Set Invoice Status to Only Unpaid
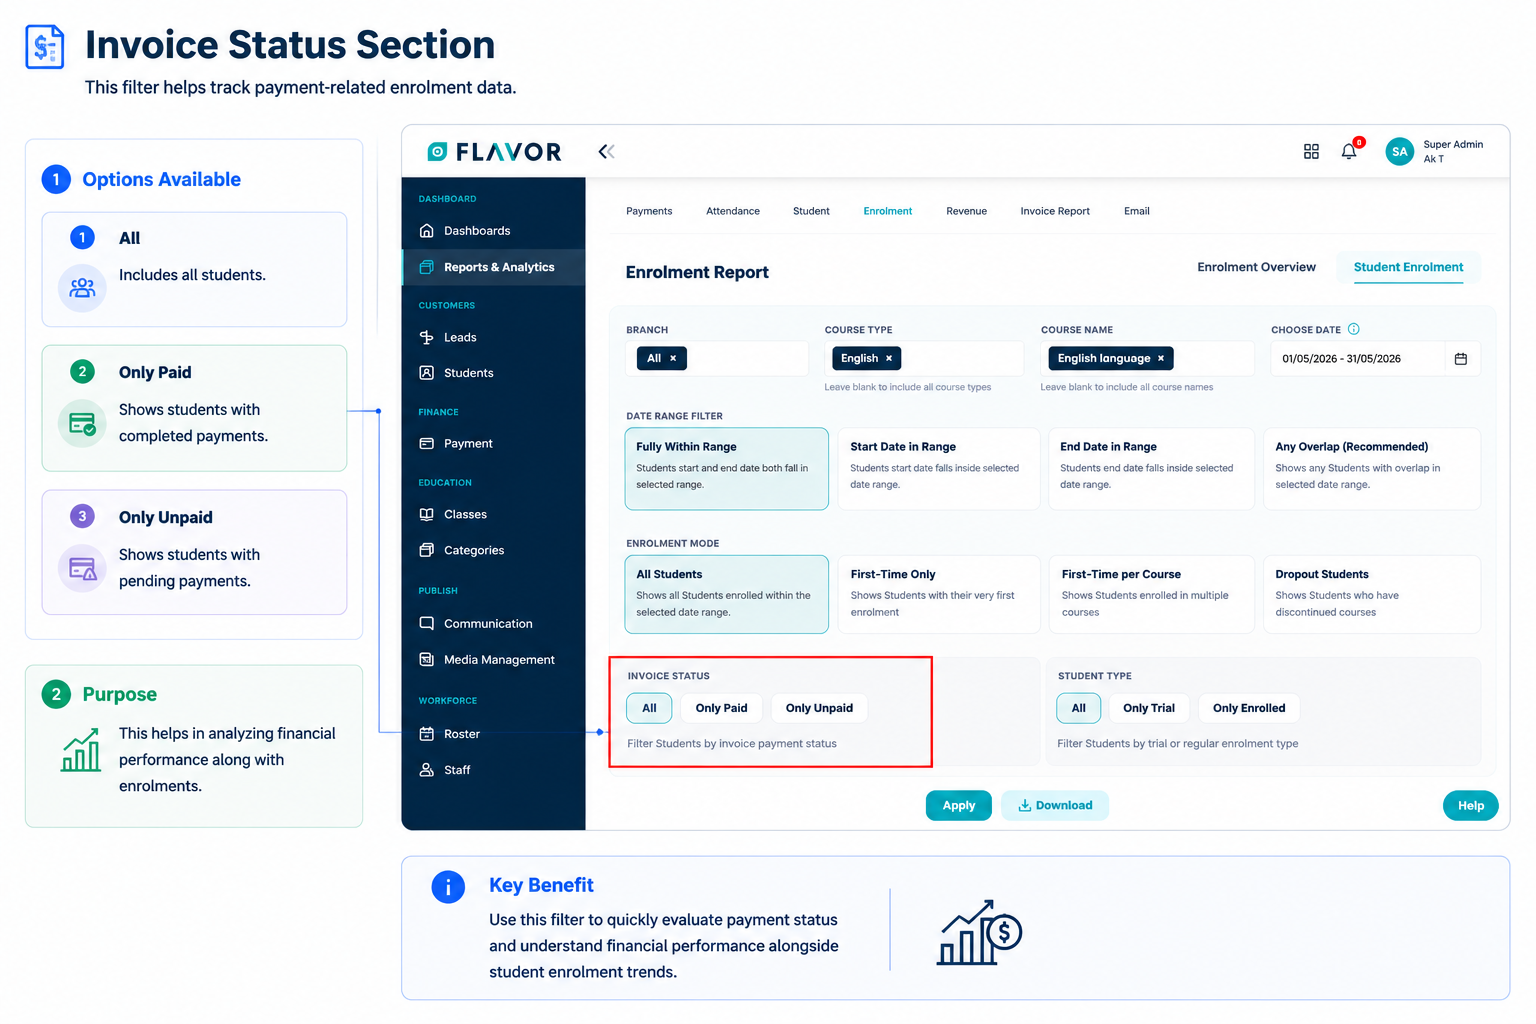Image resolution: width=1536 pixels, height=1024 pixels. pos(819,708)
